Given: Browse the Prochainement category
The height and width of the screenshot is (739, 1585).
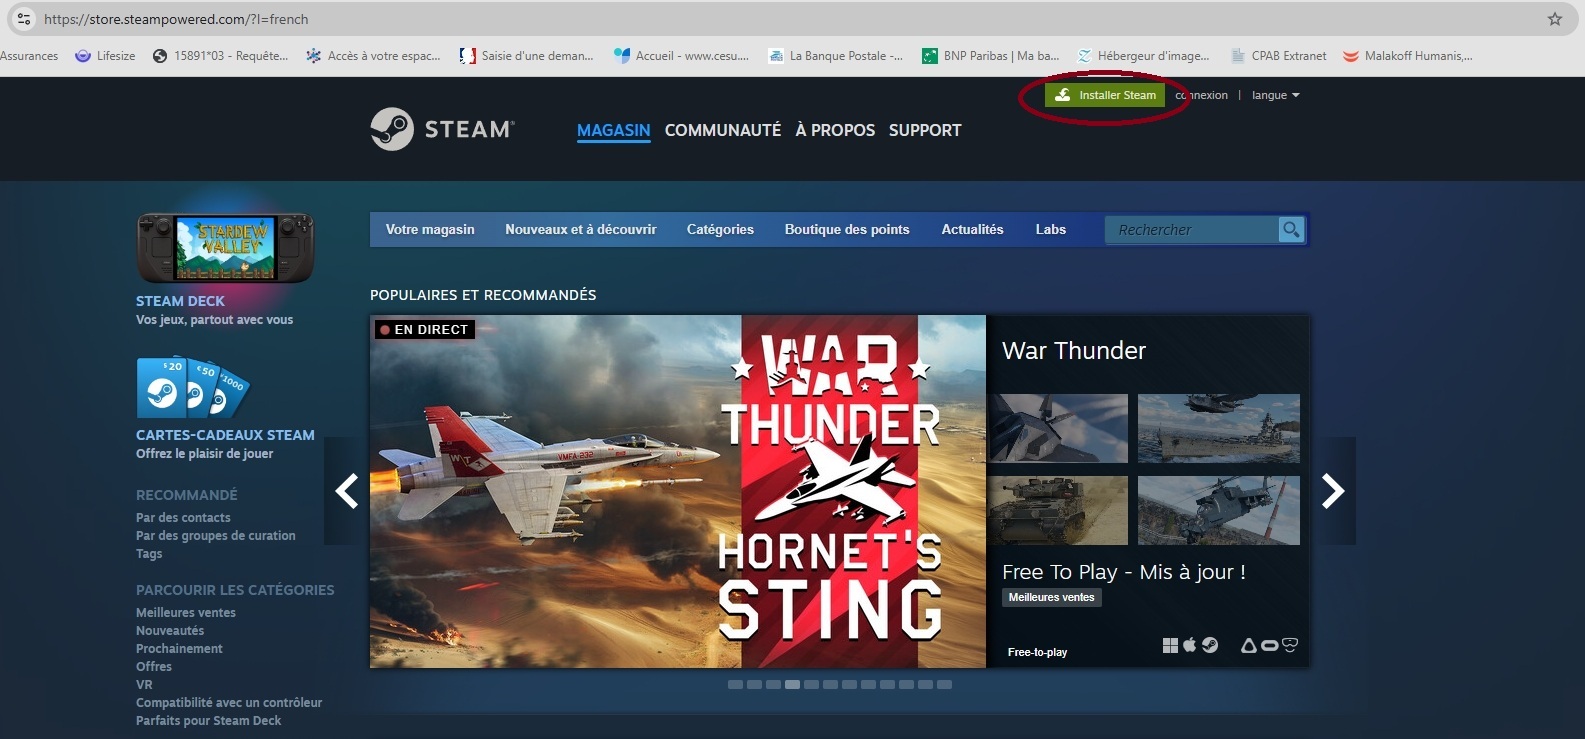Looking at the screenshot, I should point(179,649).
